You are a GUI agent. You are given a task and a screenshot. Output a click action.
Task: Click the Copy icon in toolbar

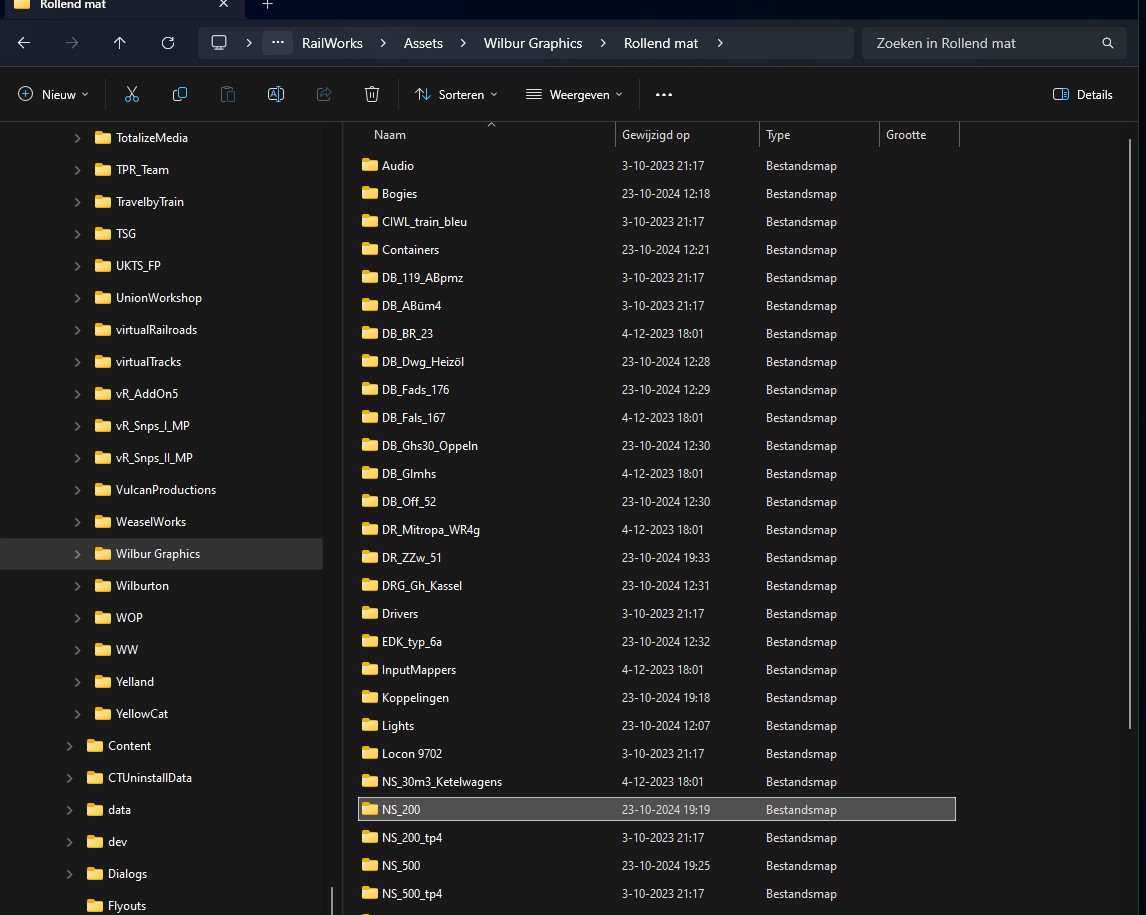point(180,94)
